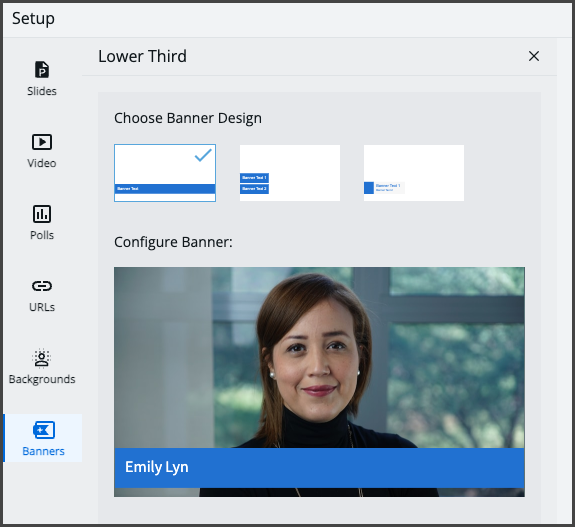575x527 pixels.
Task: Click the Choose Banner Design heading
Action: pyautogui.click(x=188, y=118)
